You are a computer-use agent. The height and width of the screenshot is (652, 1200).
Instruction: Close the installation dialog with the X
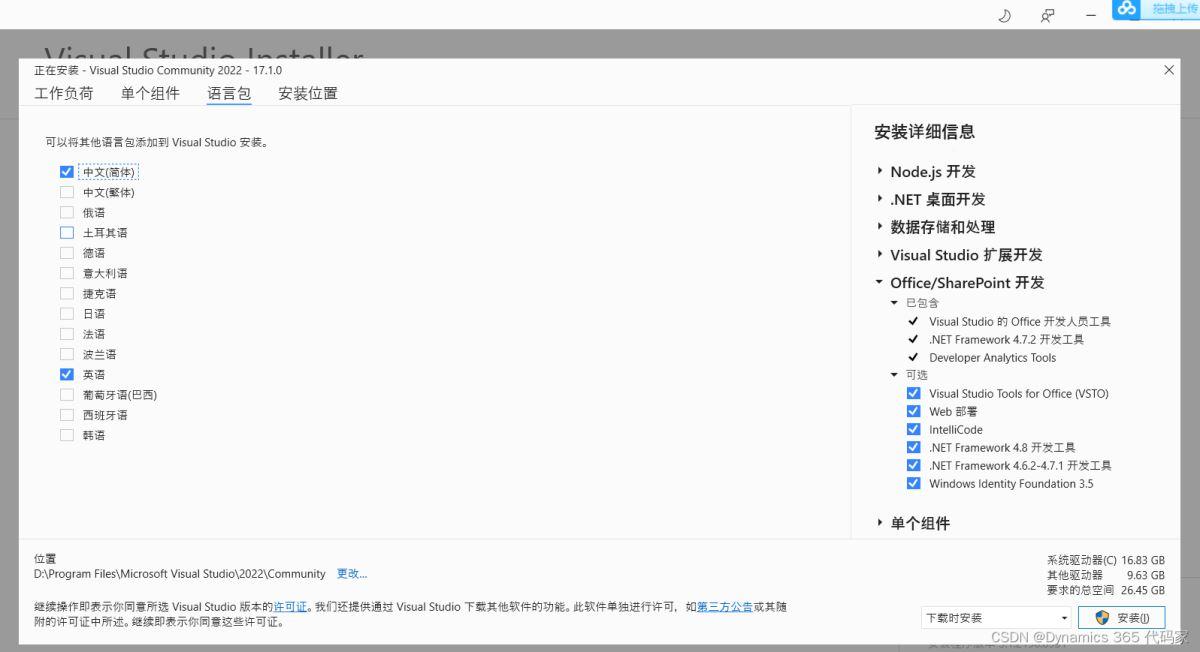[1169, 70]
